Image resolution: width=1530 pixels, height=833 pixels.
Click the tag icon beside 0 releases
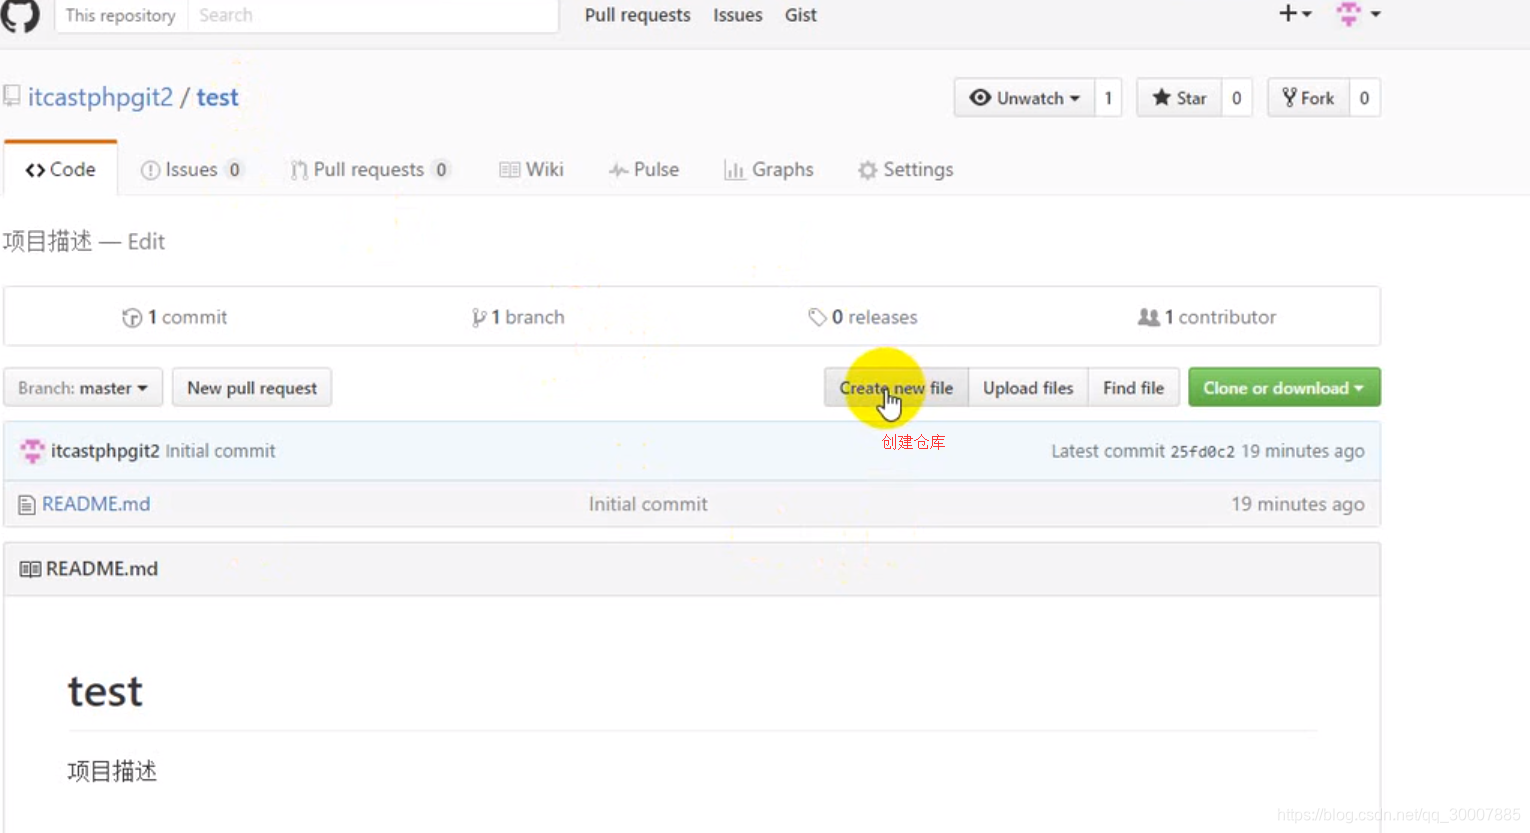tap(817, 317)
